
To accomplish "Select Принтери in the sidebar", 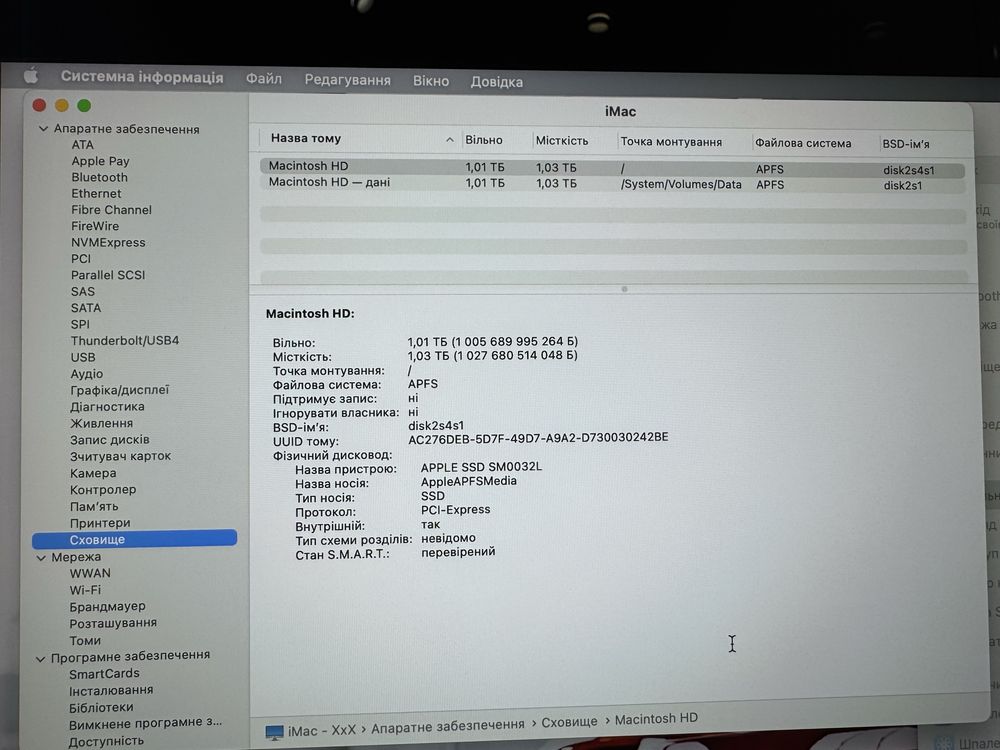I will pos(100,523).
